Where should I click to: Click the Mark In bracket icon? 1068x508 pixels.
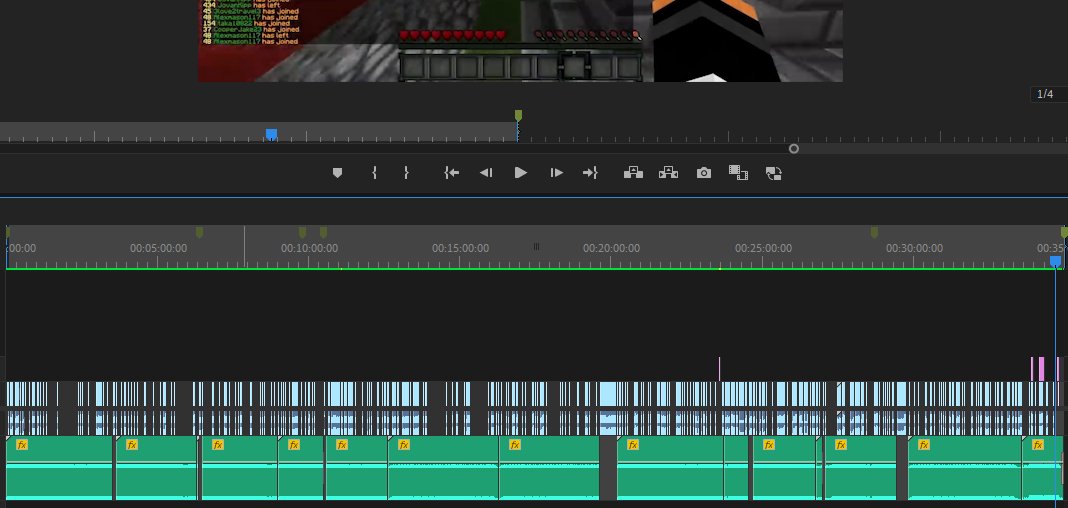pyautogui.click(x=374, y=173)
